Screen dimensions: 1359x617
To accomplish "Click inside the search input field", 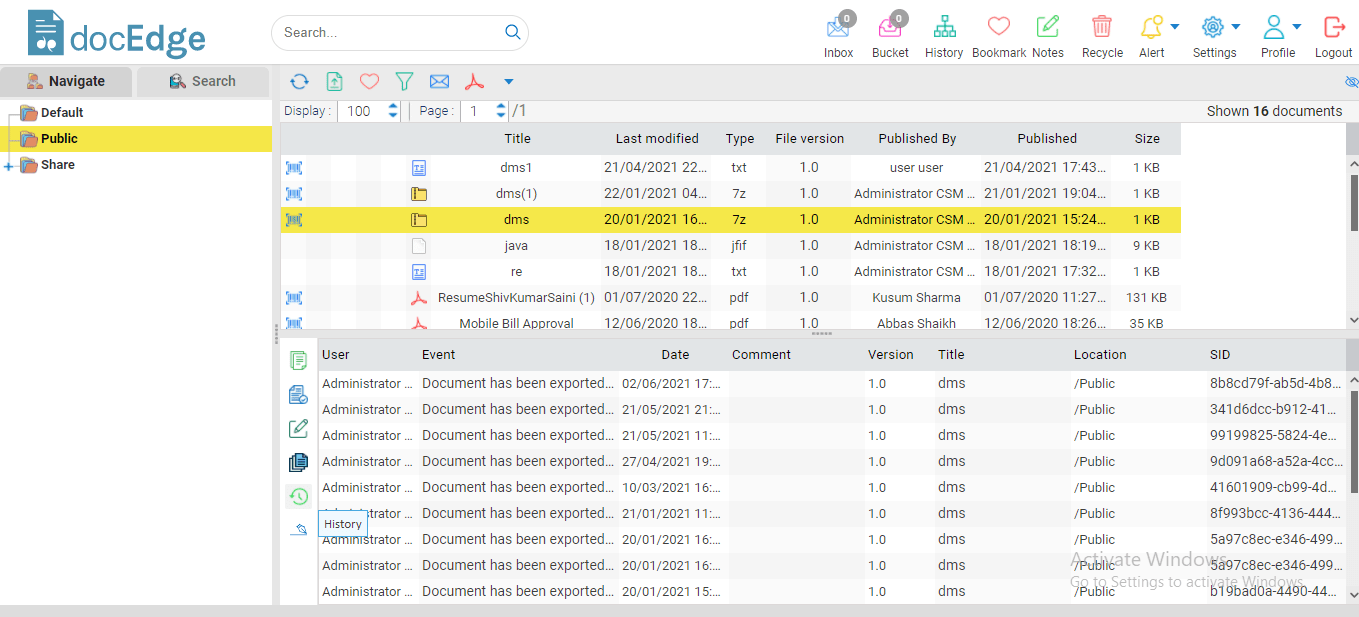I will click(x=390, y=32).
